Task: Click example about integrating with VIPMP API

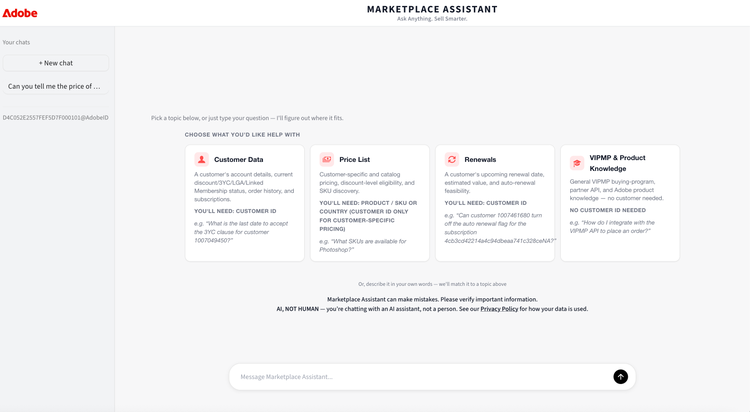Action: coord(612,227)
